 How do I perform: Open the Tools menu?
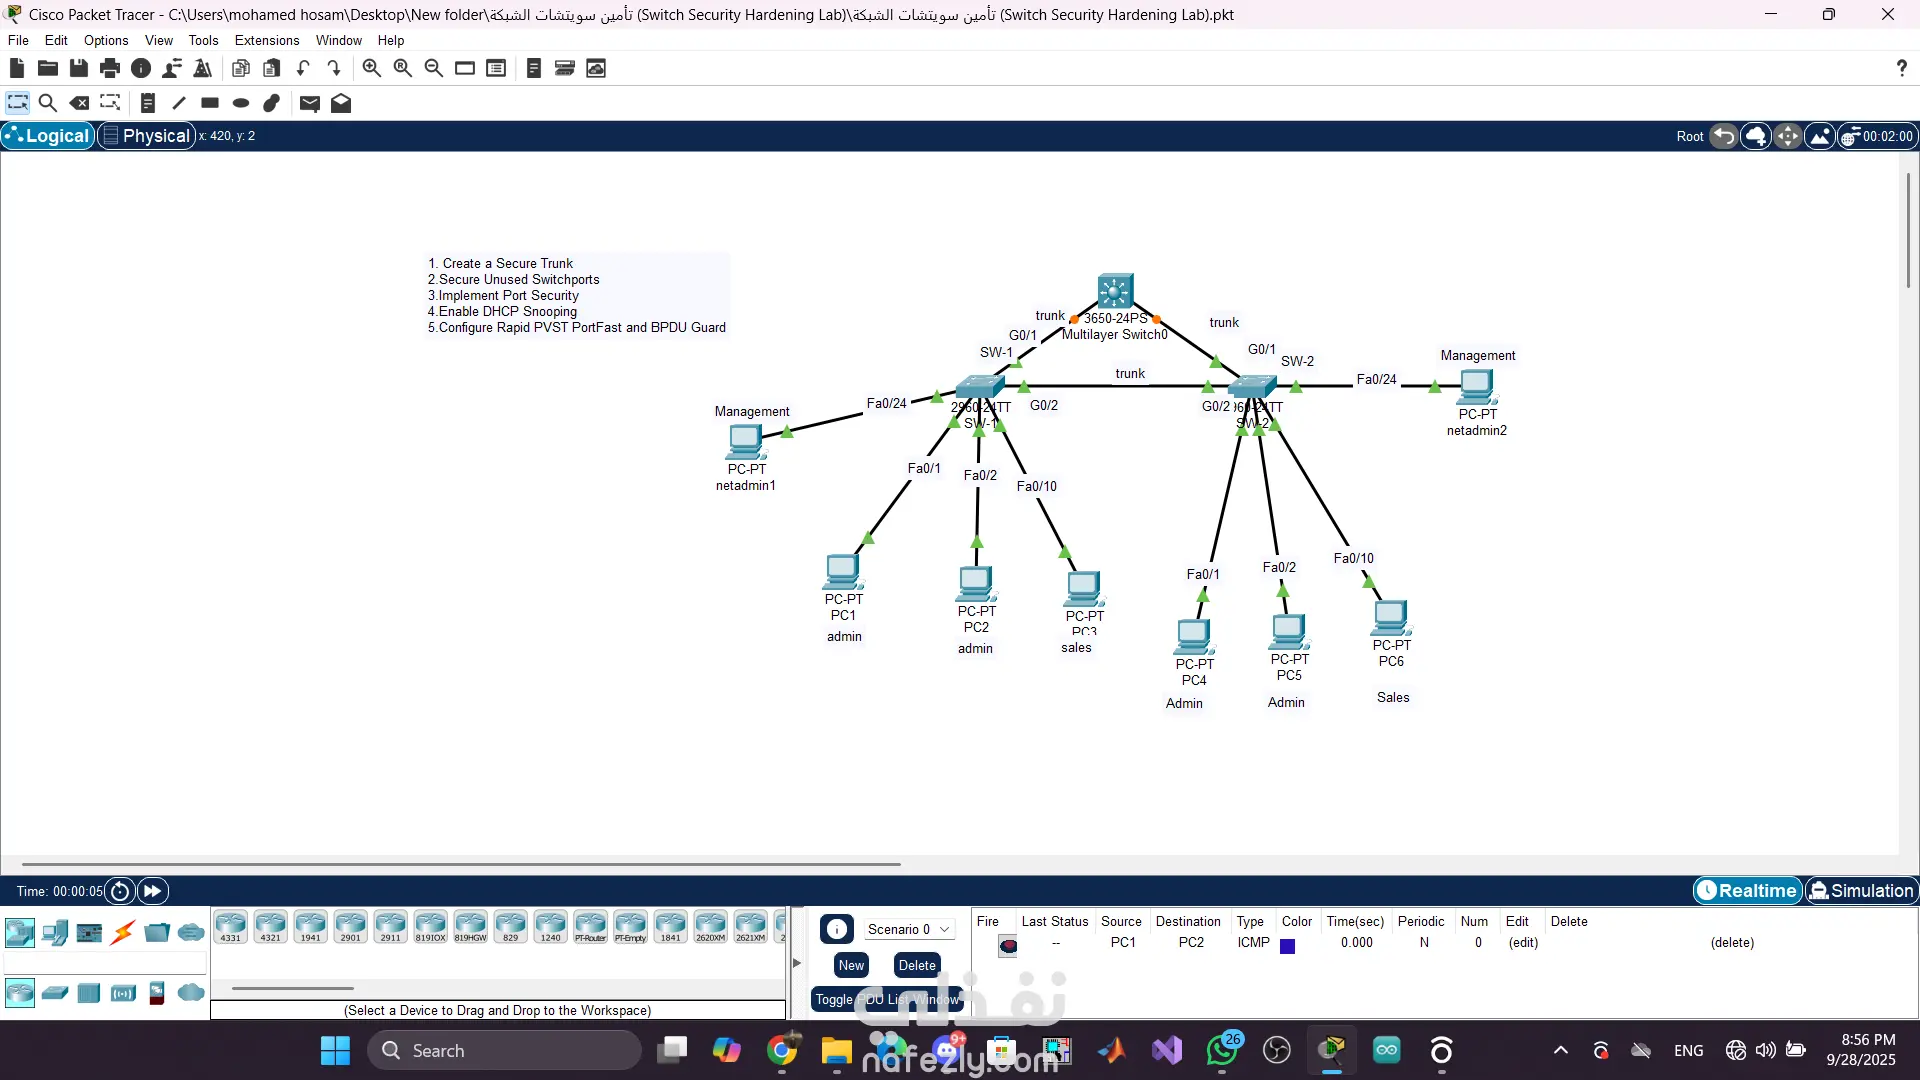click(x=203, y=40)
